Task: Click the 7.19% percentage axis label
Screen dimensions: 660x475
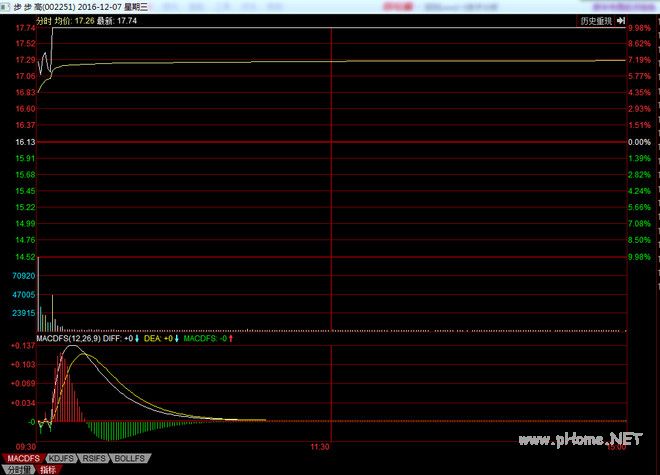Action: click(x=639, y=60)
